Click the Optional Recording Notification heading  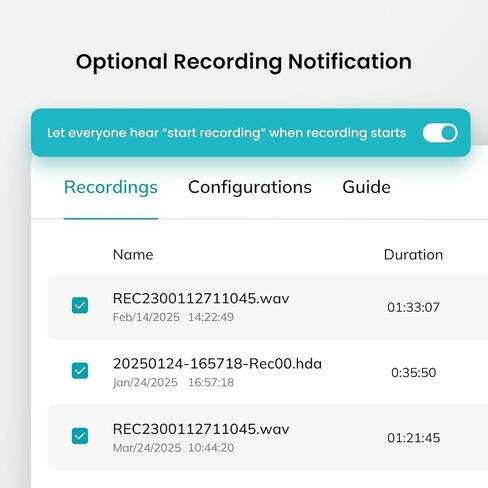click(244, 62)
